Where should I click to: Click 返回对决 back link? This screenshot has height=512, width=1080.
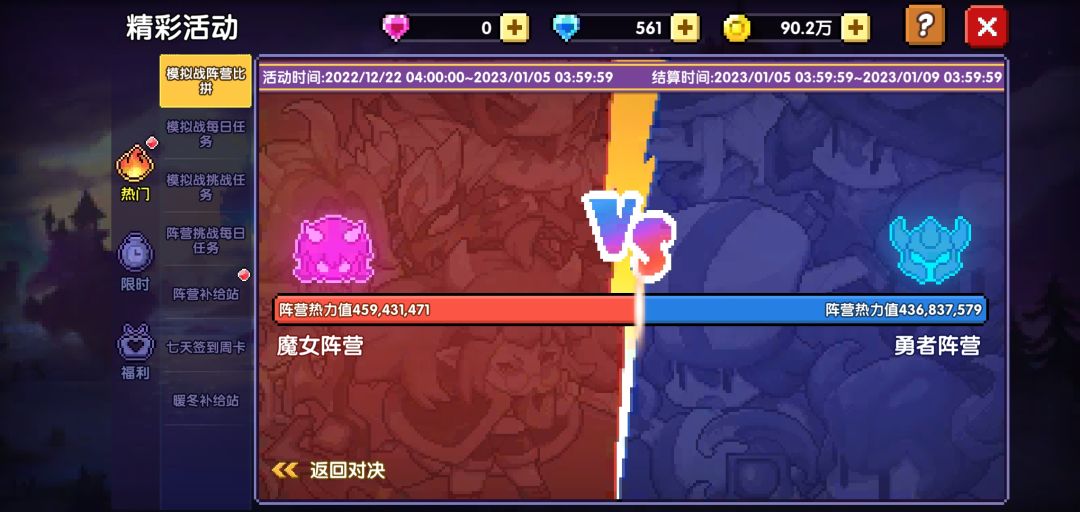click(x=329, y=471)
